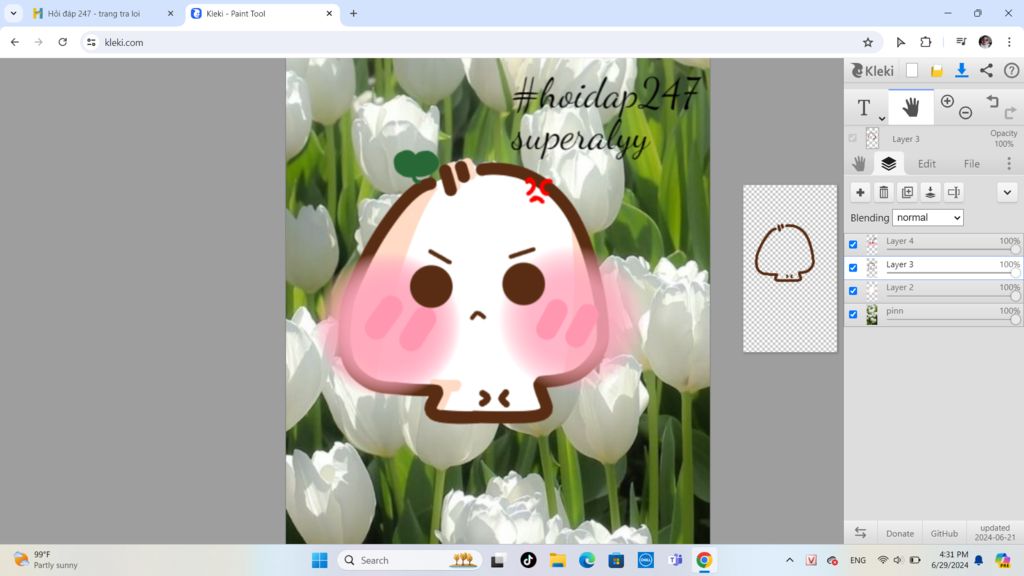Open File Explorer from the taskbar
The image size is (1024, 576).
coord(557,560)
